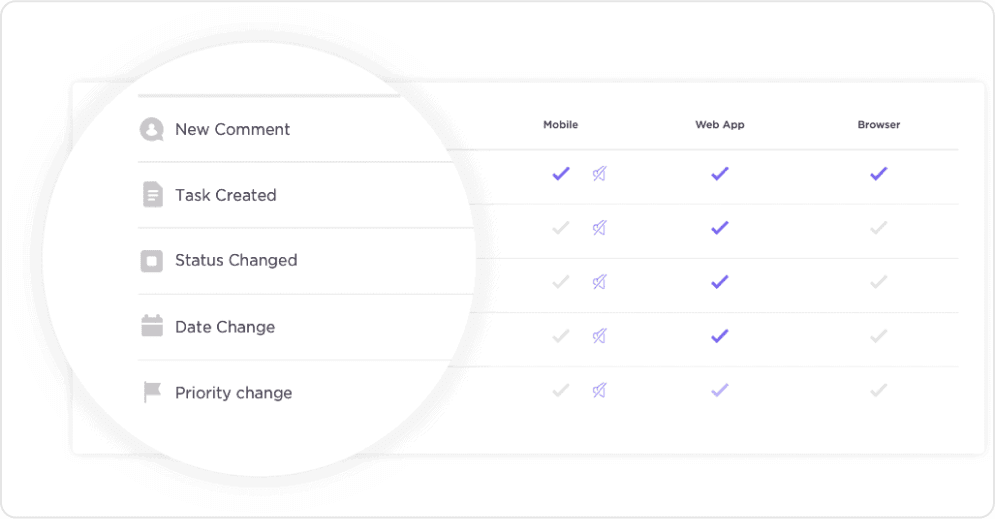The image size is (995, 519).
Task: Click the Browser column header
Action: [x=879, y=124]
